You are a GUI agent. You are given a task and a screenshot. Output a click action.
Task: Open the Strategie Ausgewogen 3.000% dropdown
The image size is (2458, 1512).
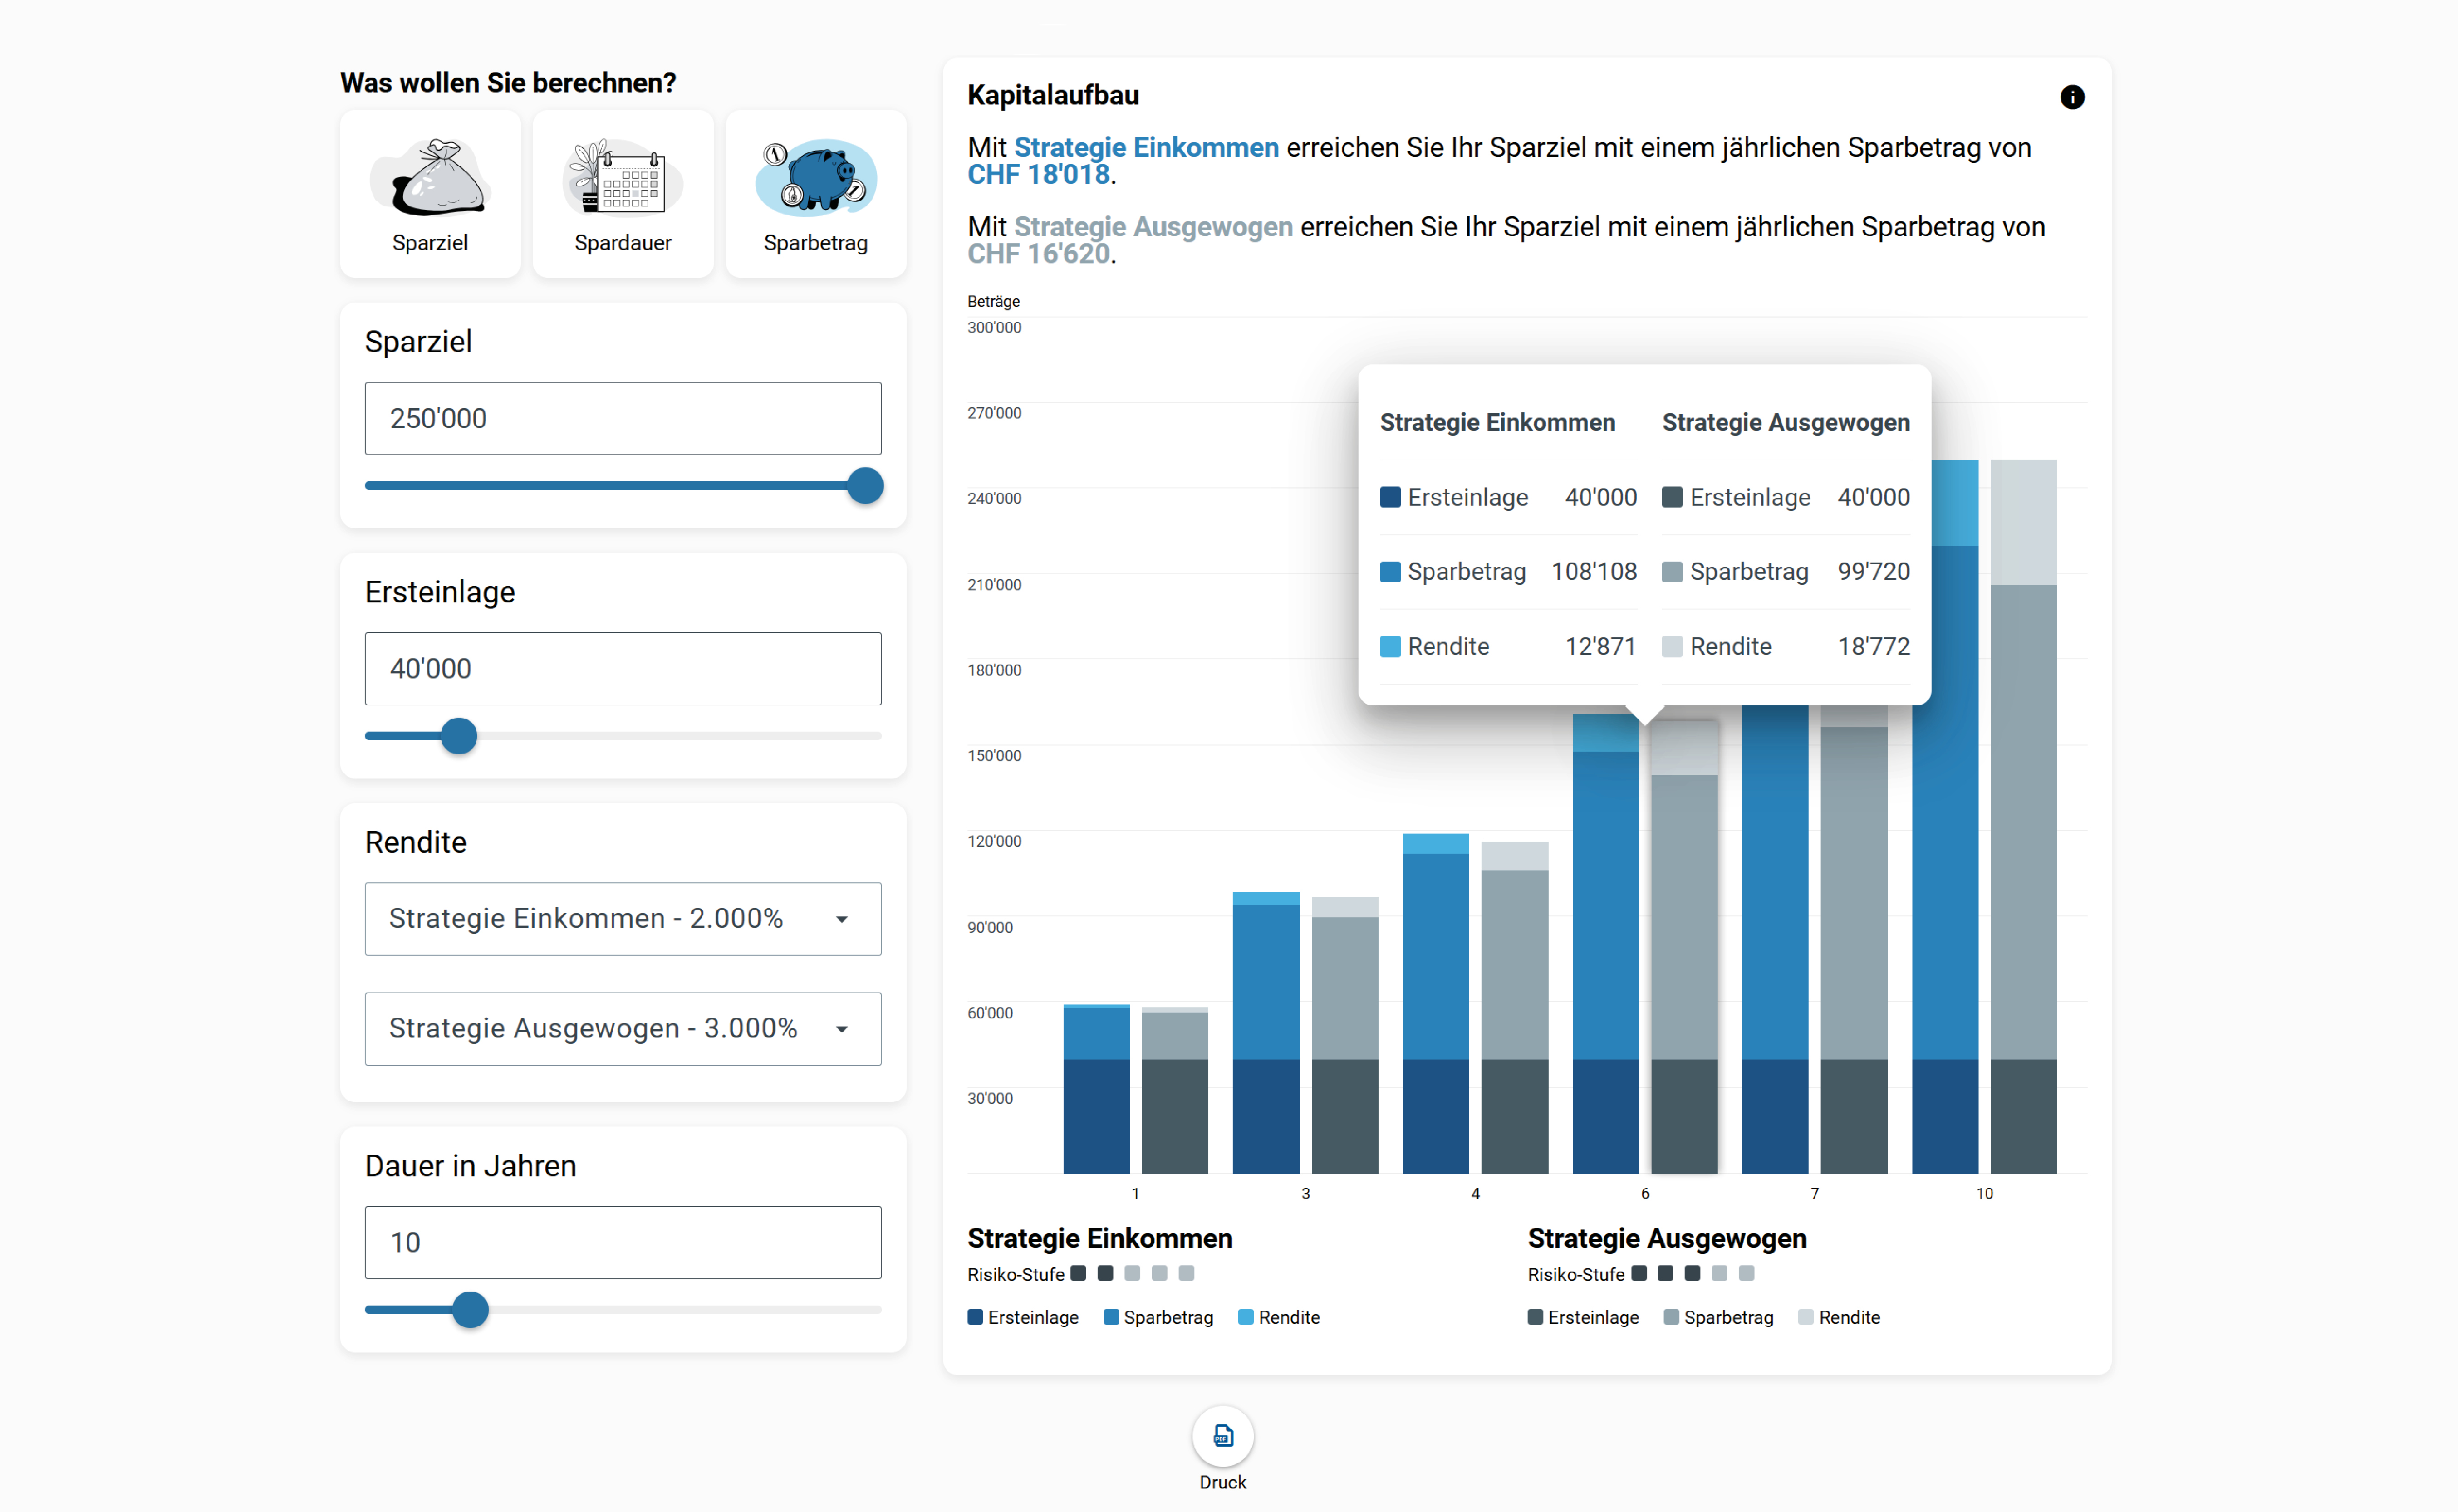(622, 1028)
